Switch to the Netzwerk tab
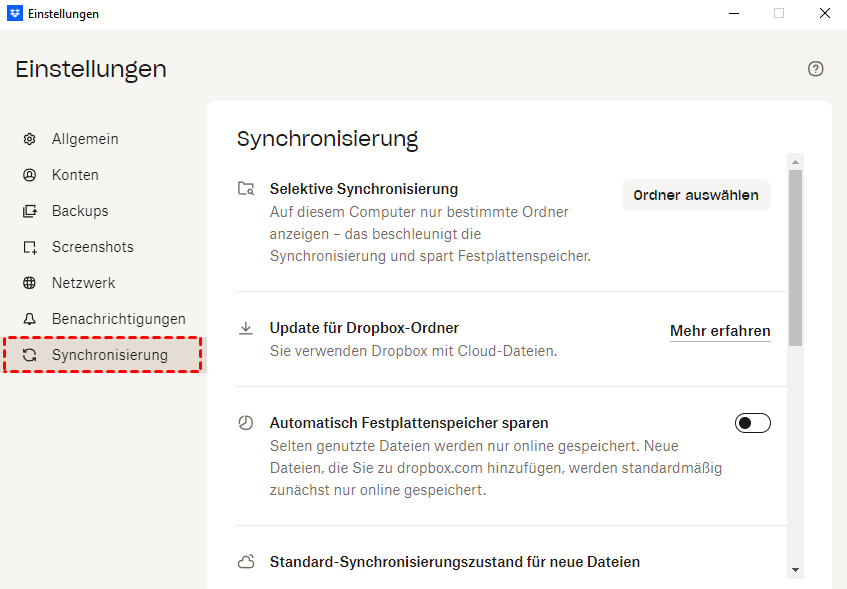 pos(83,283)
